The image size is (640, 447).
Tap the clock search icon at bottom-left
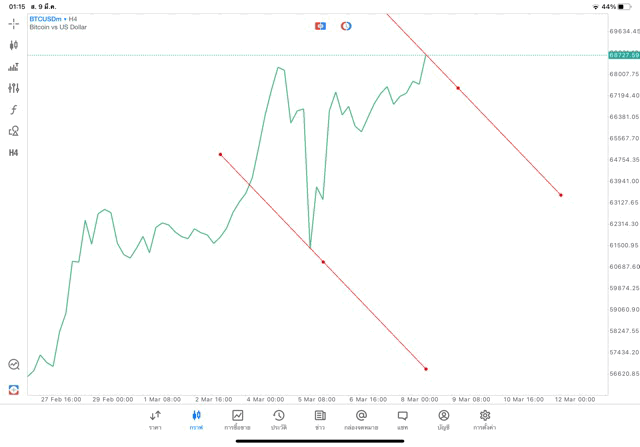[14, 365]
